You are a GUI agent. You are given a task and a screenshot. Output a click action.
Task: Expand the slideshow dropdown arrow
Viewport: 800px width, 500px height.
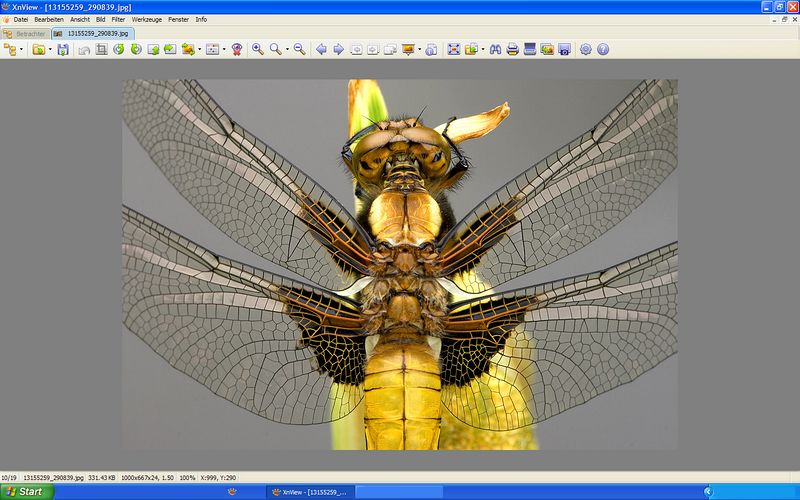pos(419,49)
